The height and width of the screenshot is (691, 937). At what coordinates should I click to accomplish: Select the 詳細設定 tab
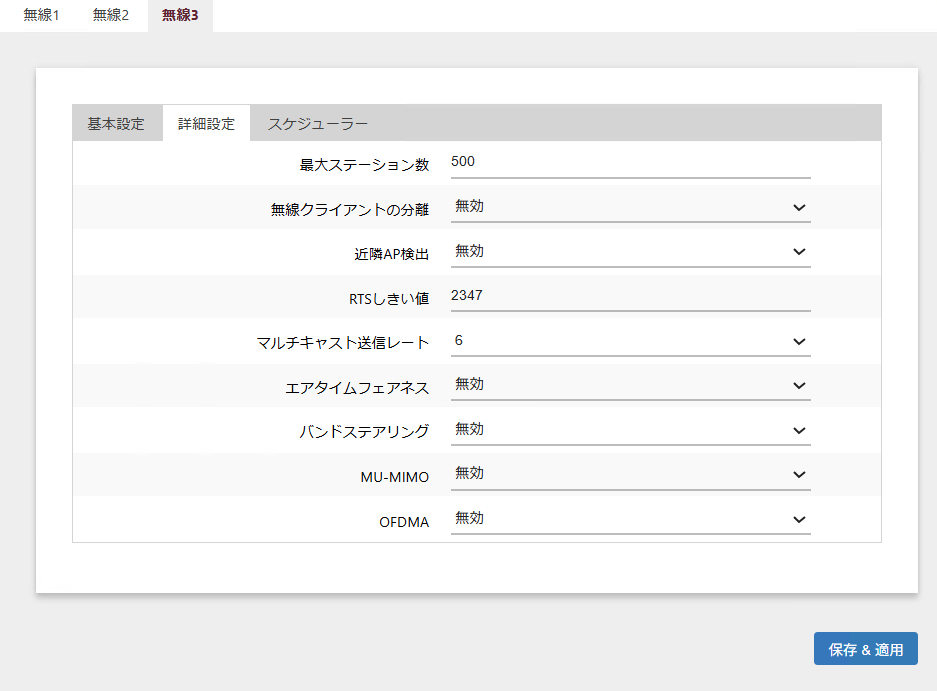click(x=207, y=124)
